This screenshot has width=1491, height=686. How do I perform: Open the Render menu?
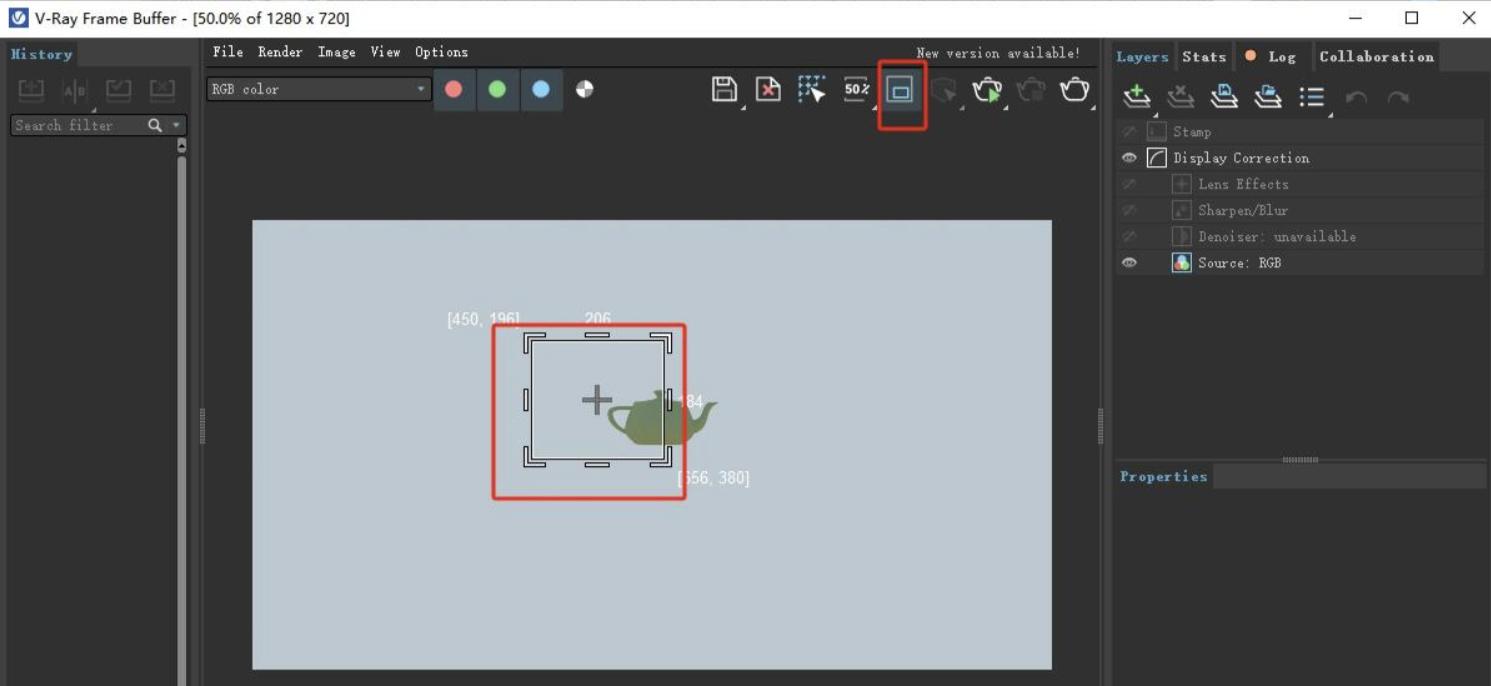(x=280, y=52)
